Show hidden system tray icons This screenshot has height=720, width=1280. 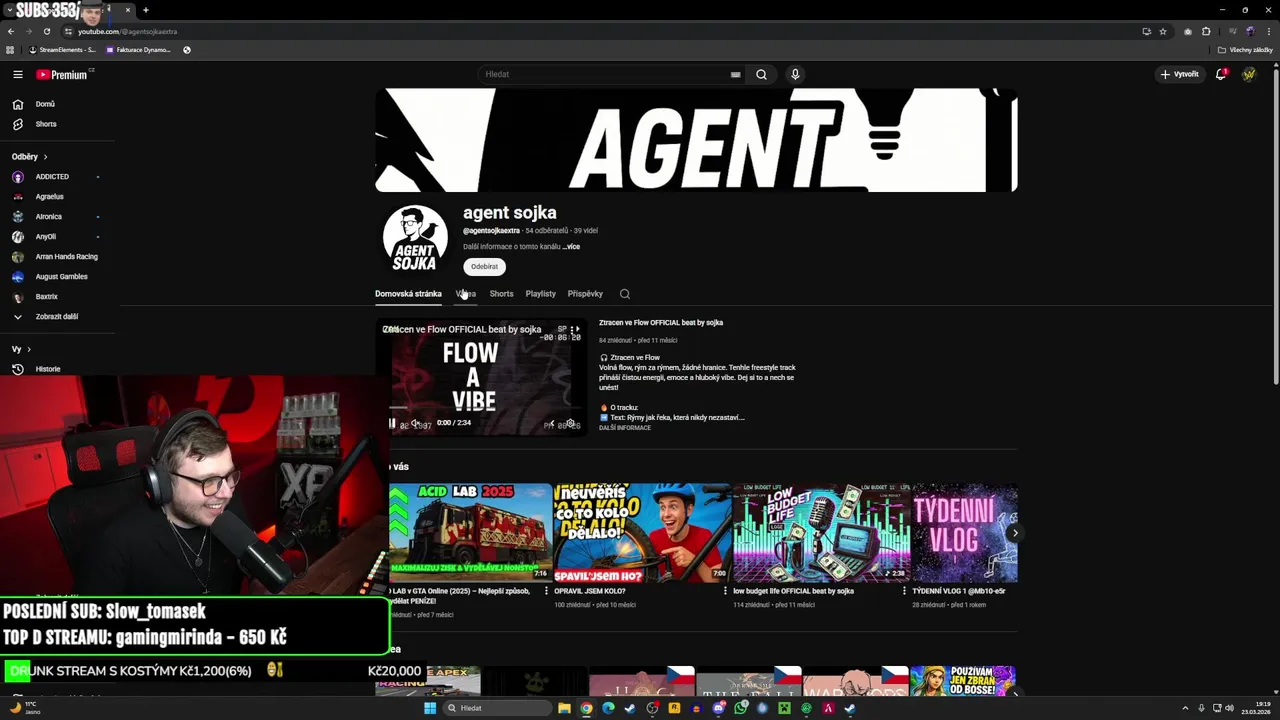tap(1186, 708)
